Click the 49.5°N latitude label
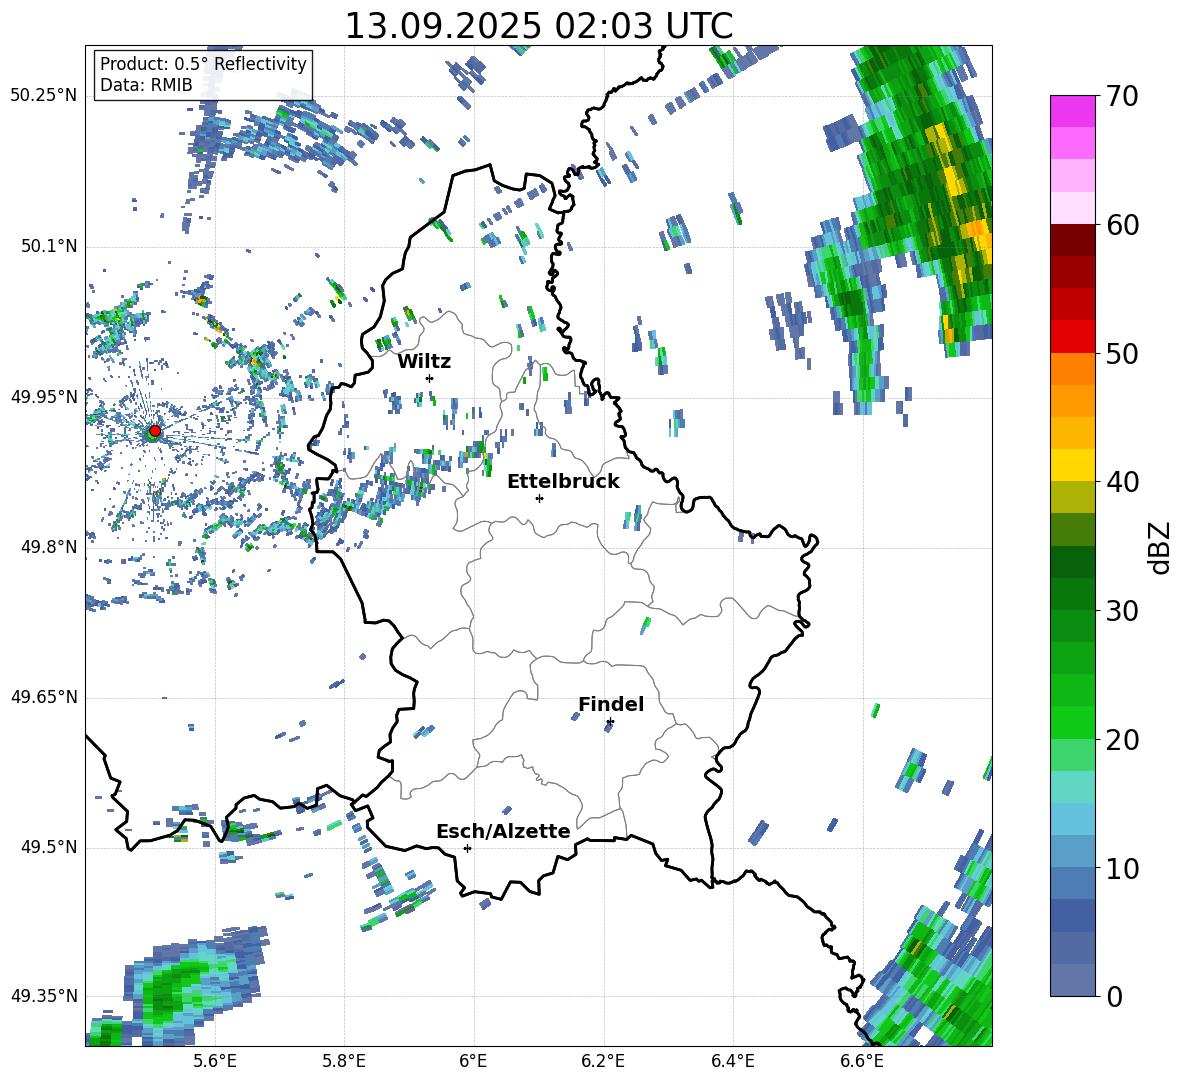 (49, 847)
